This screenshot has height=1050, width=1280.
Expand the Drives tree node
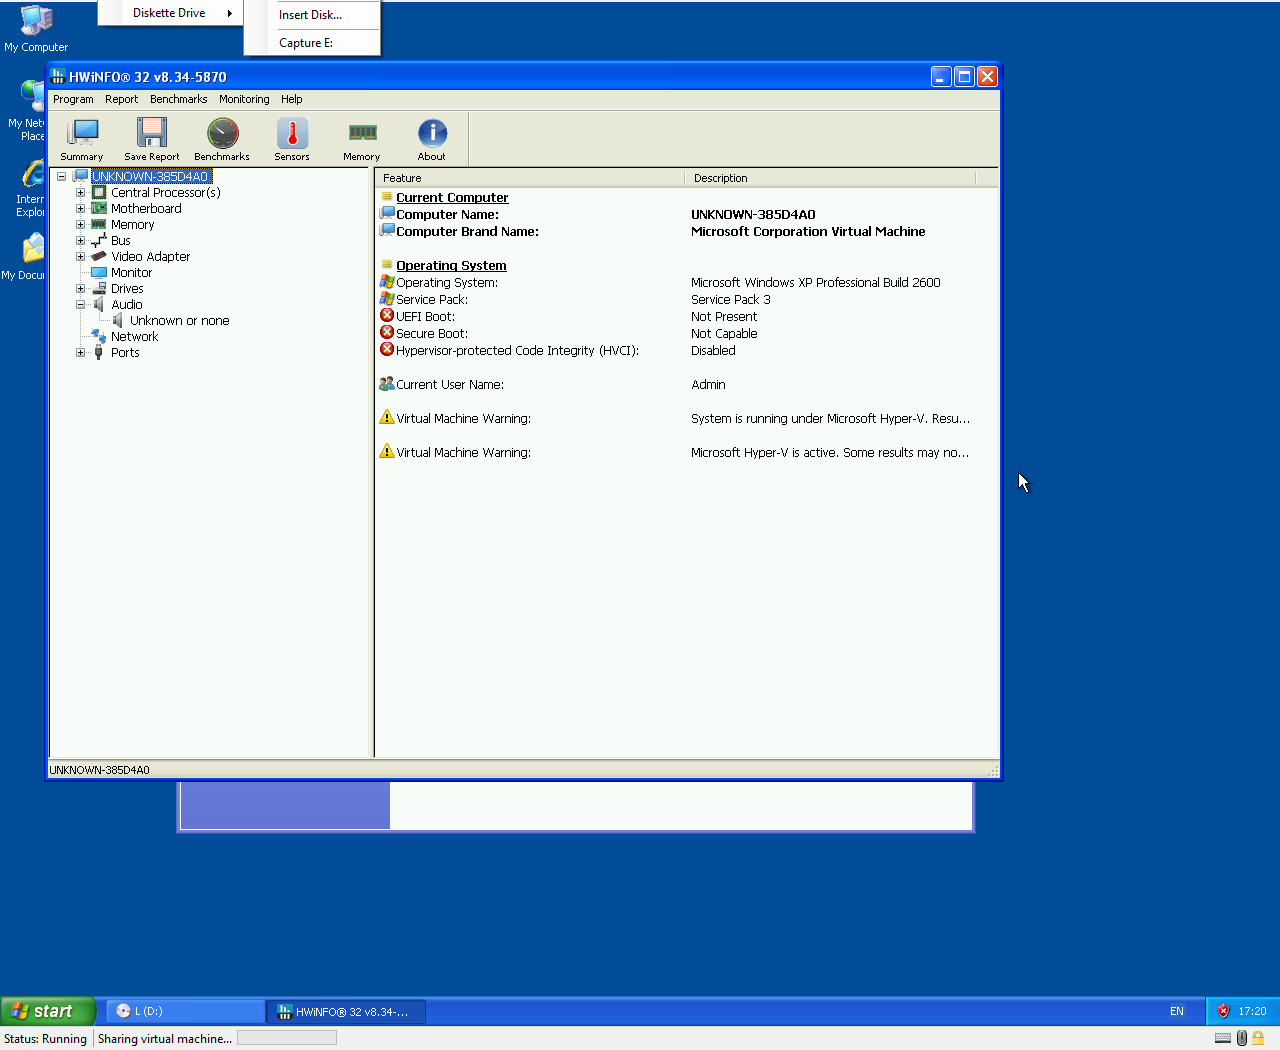(81, 289)
